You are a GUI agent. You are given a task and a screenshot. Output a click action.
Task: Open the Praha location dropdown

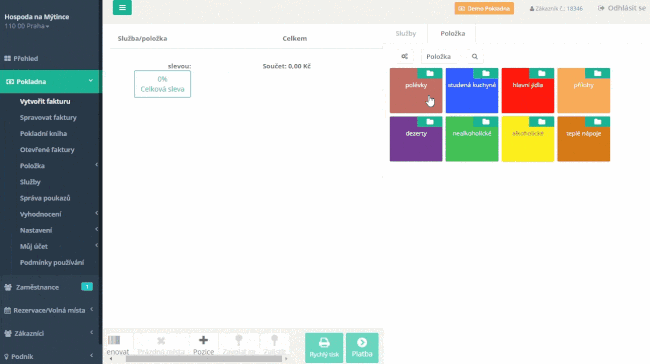27,26
